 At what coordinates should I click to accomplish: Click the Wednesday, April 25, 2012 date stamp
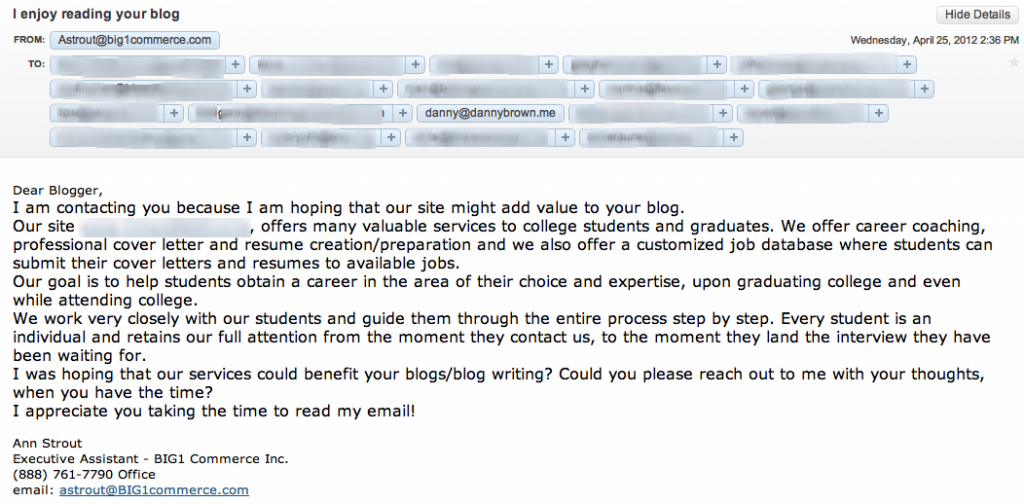point(935,40)
